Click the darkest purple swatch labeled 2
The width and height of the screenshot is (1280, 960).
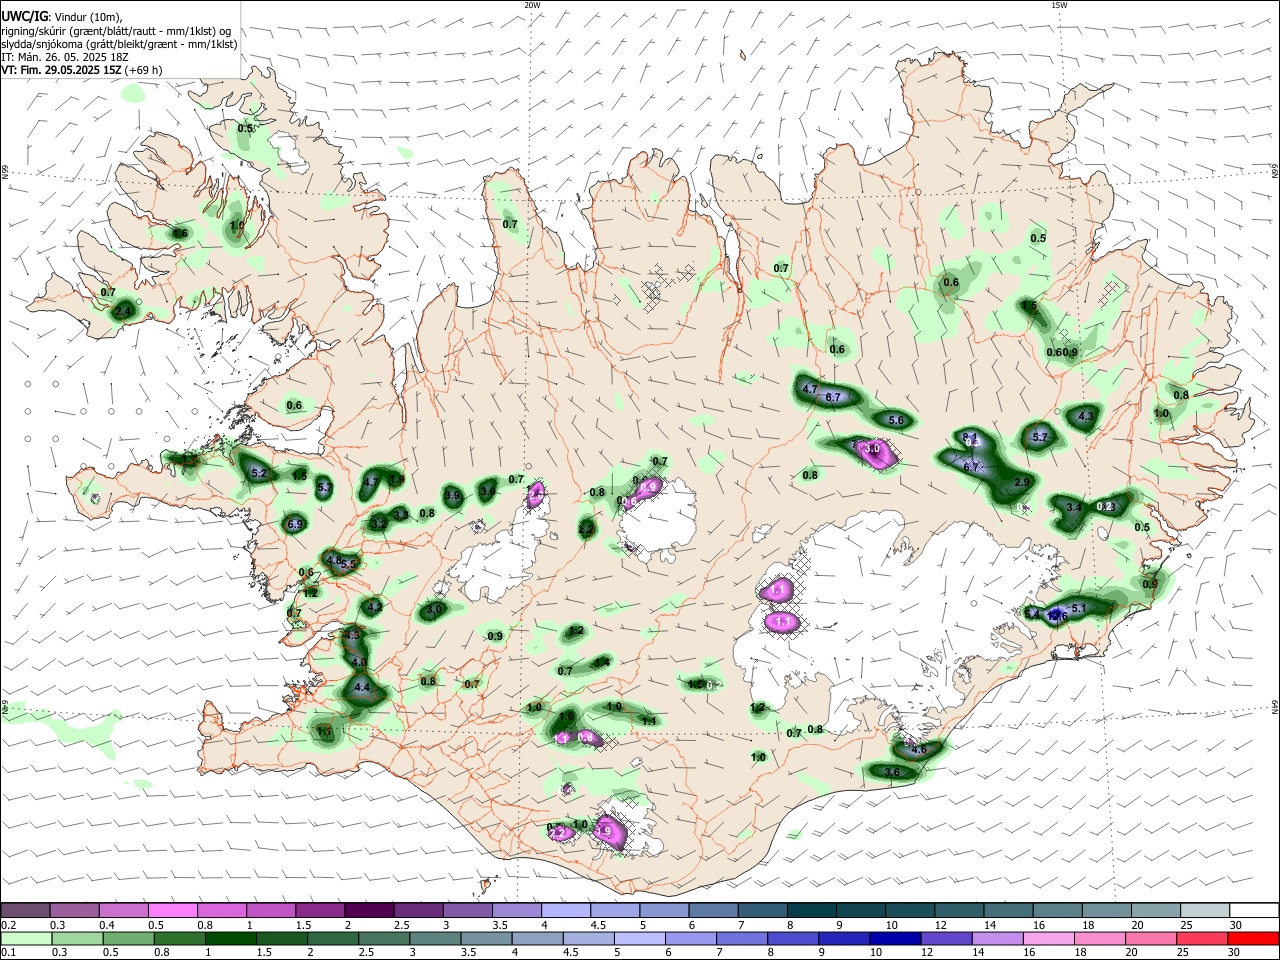(x=369, y=910)
